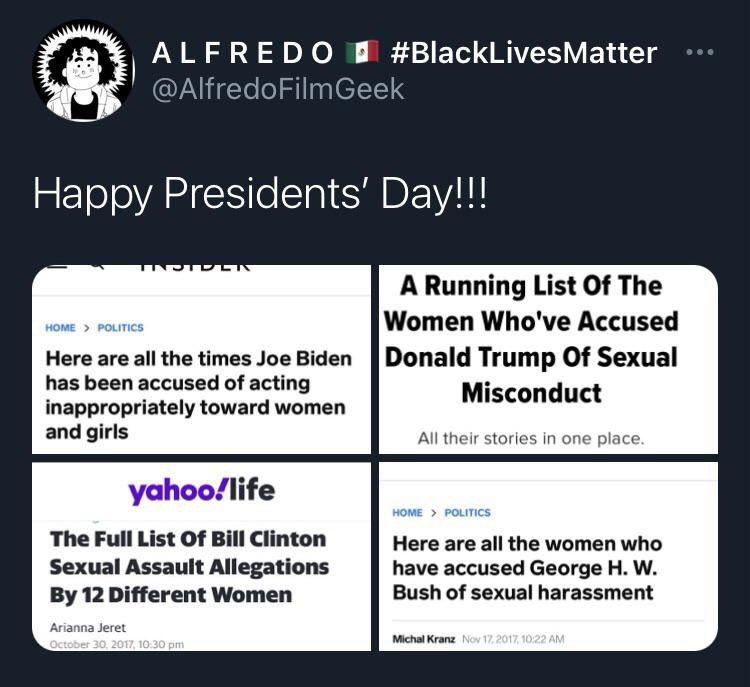Click POLITICS breadcrumb above the Bush headline
This screenshot has height=687, width=750.
[467, 513]
